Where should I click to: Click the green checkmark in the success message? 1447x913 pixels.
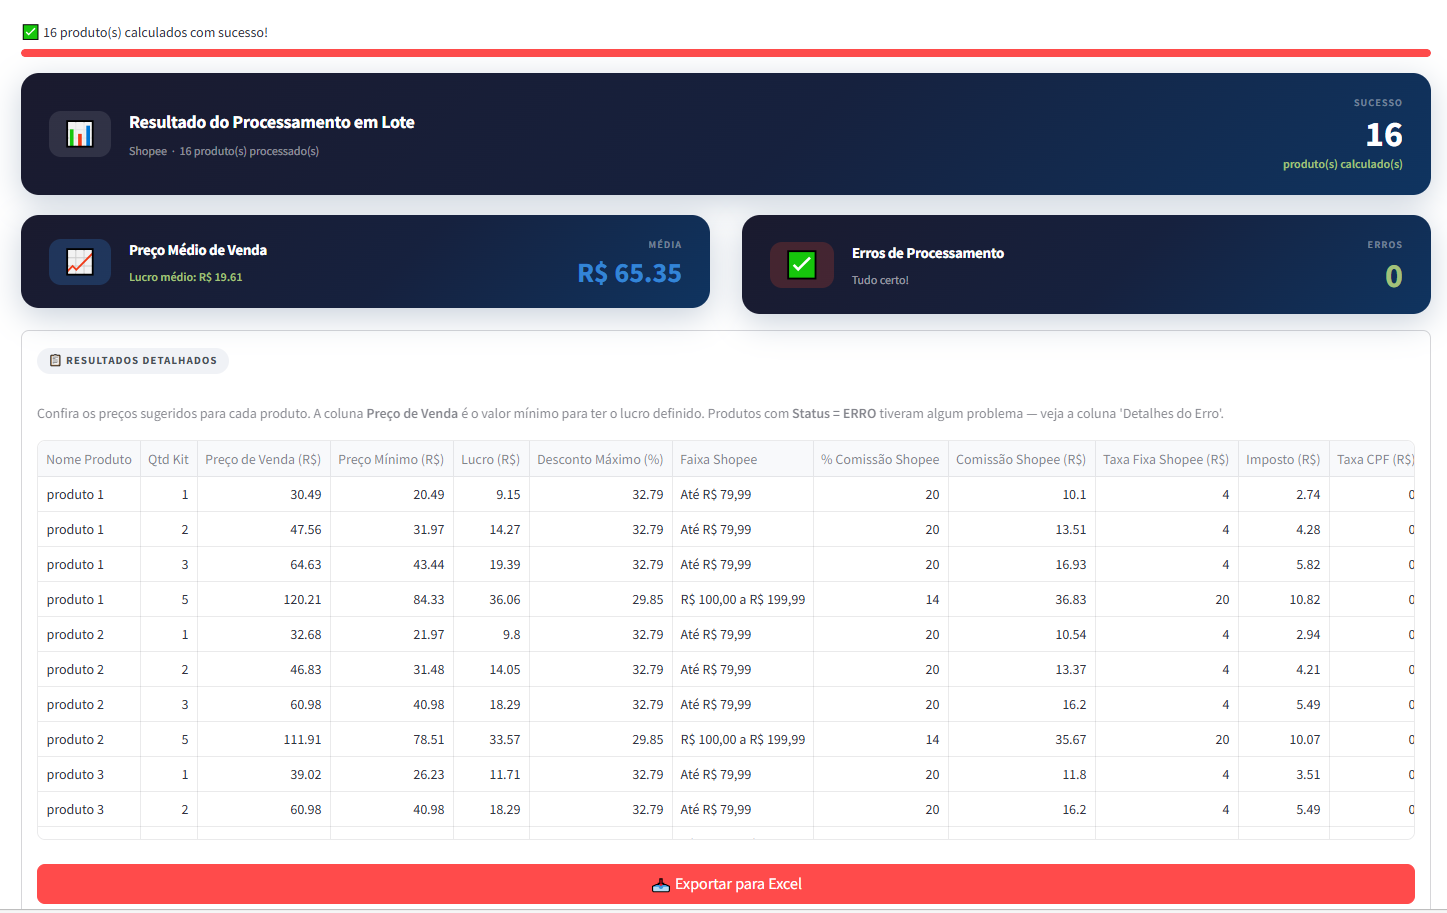[x=31, y=32]
